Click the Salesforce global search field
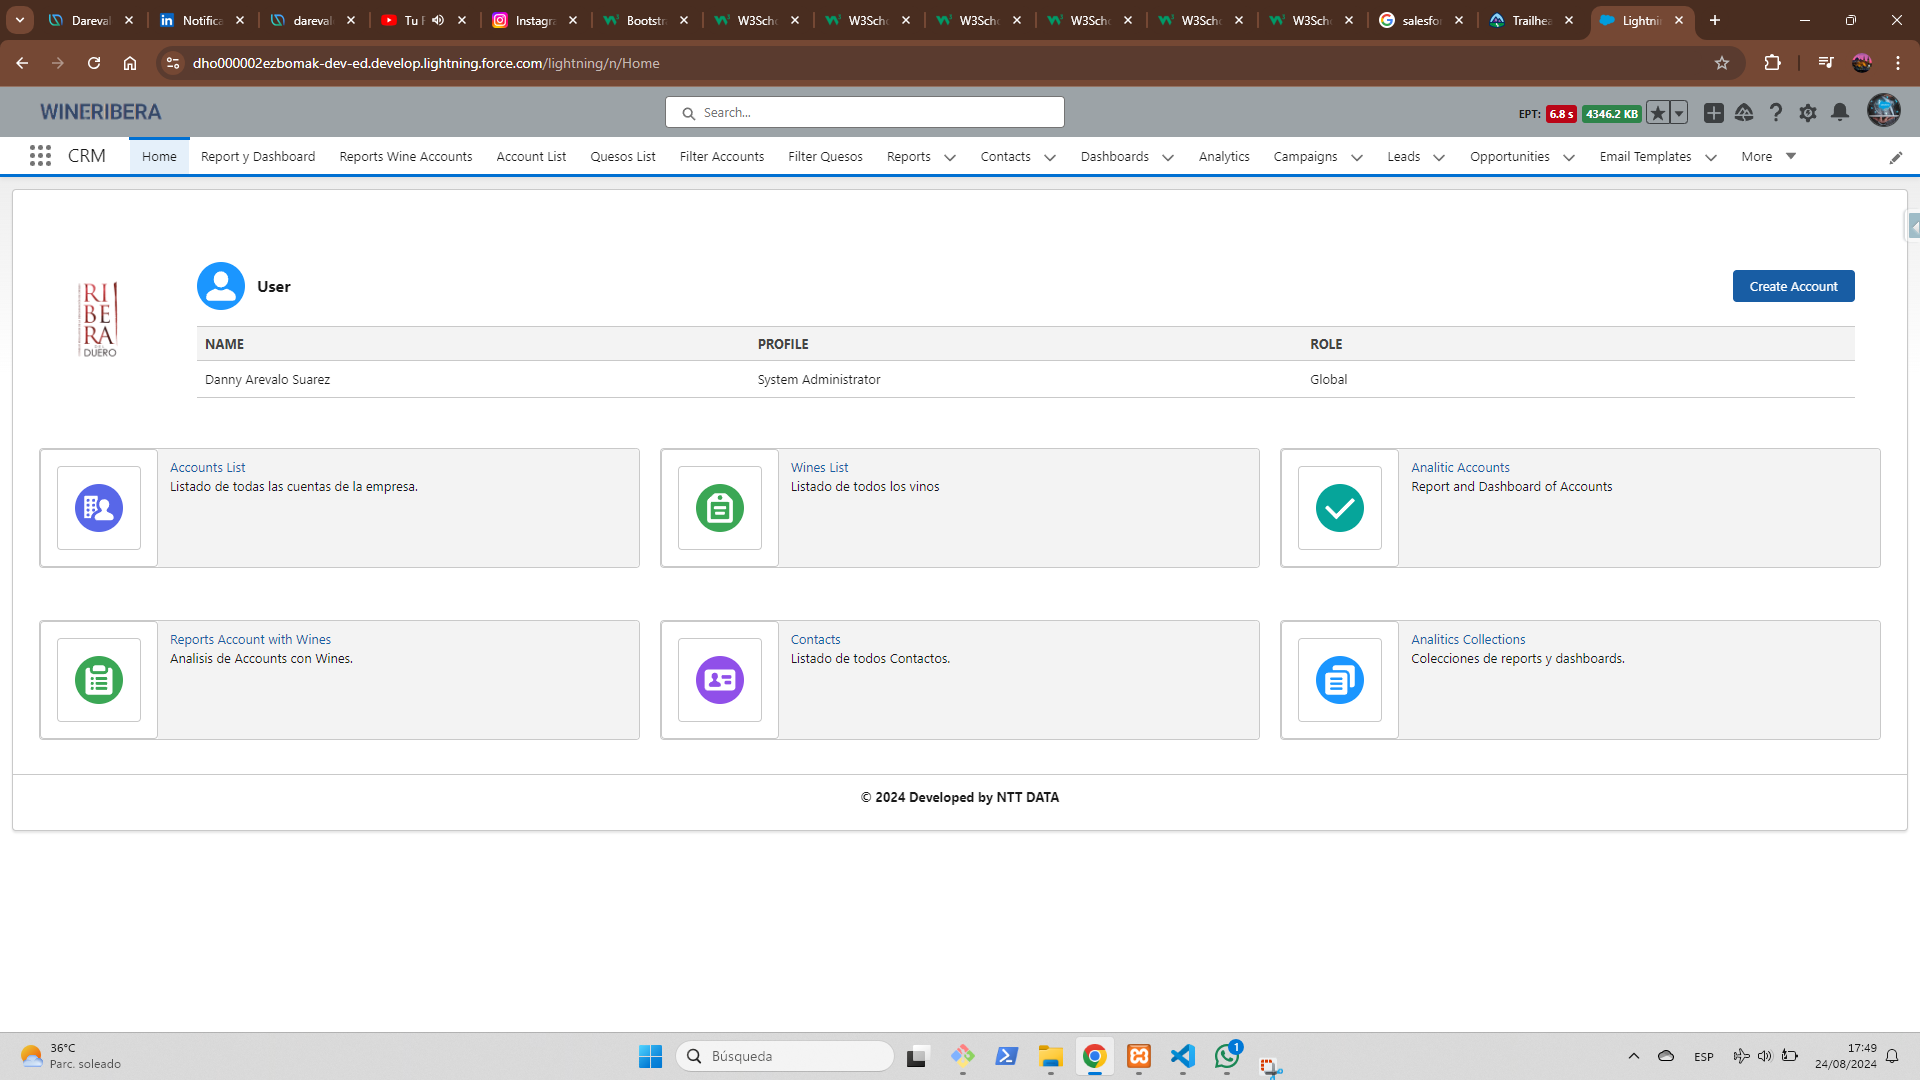 (864, 112)
